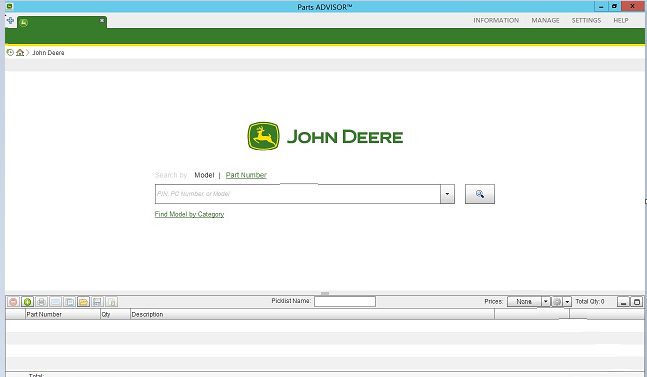Go to home via house icon
Viewport: 647px width, 377px height.
pos(20,52)
